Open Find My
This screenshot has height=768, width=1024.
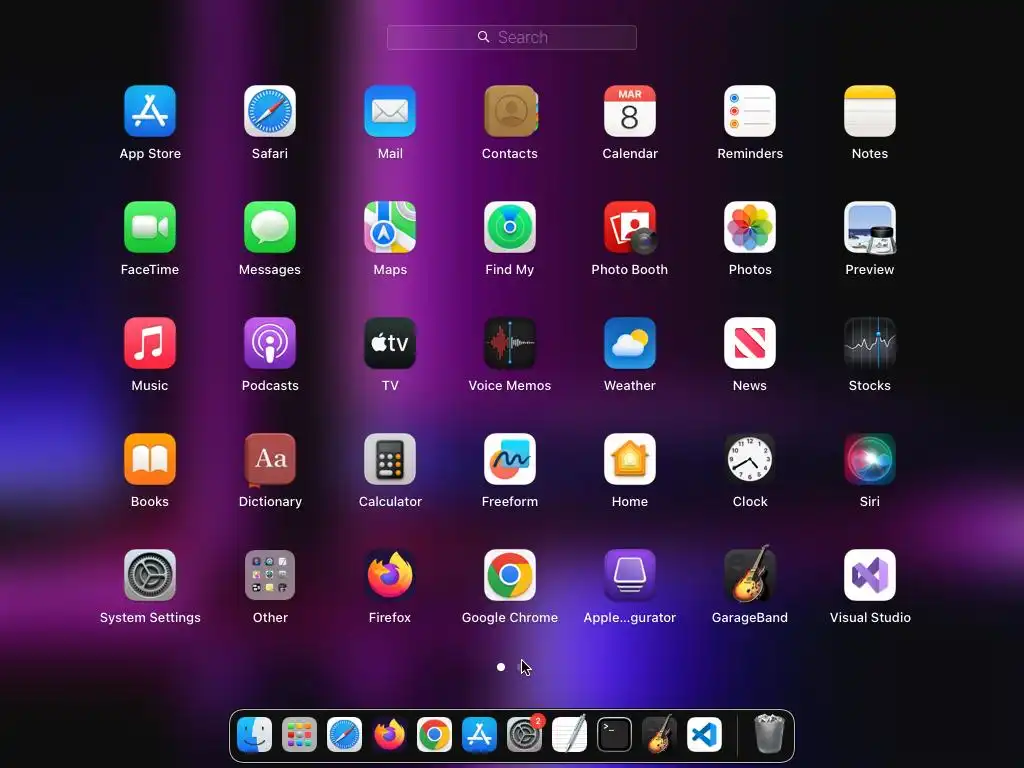510,227
